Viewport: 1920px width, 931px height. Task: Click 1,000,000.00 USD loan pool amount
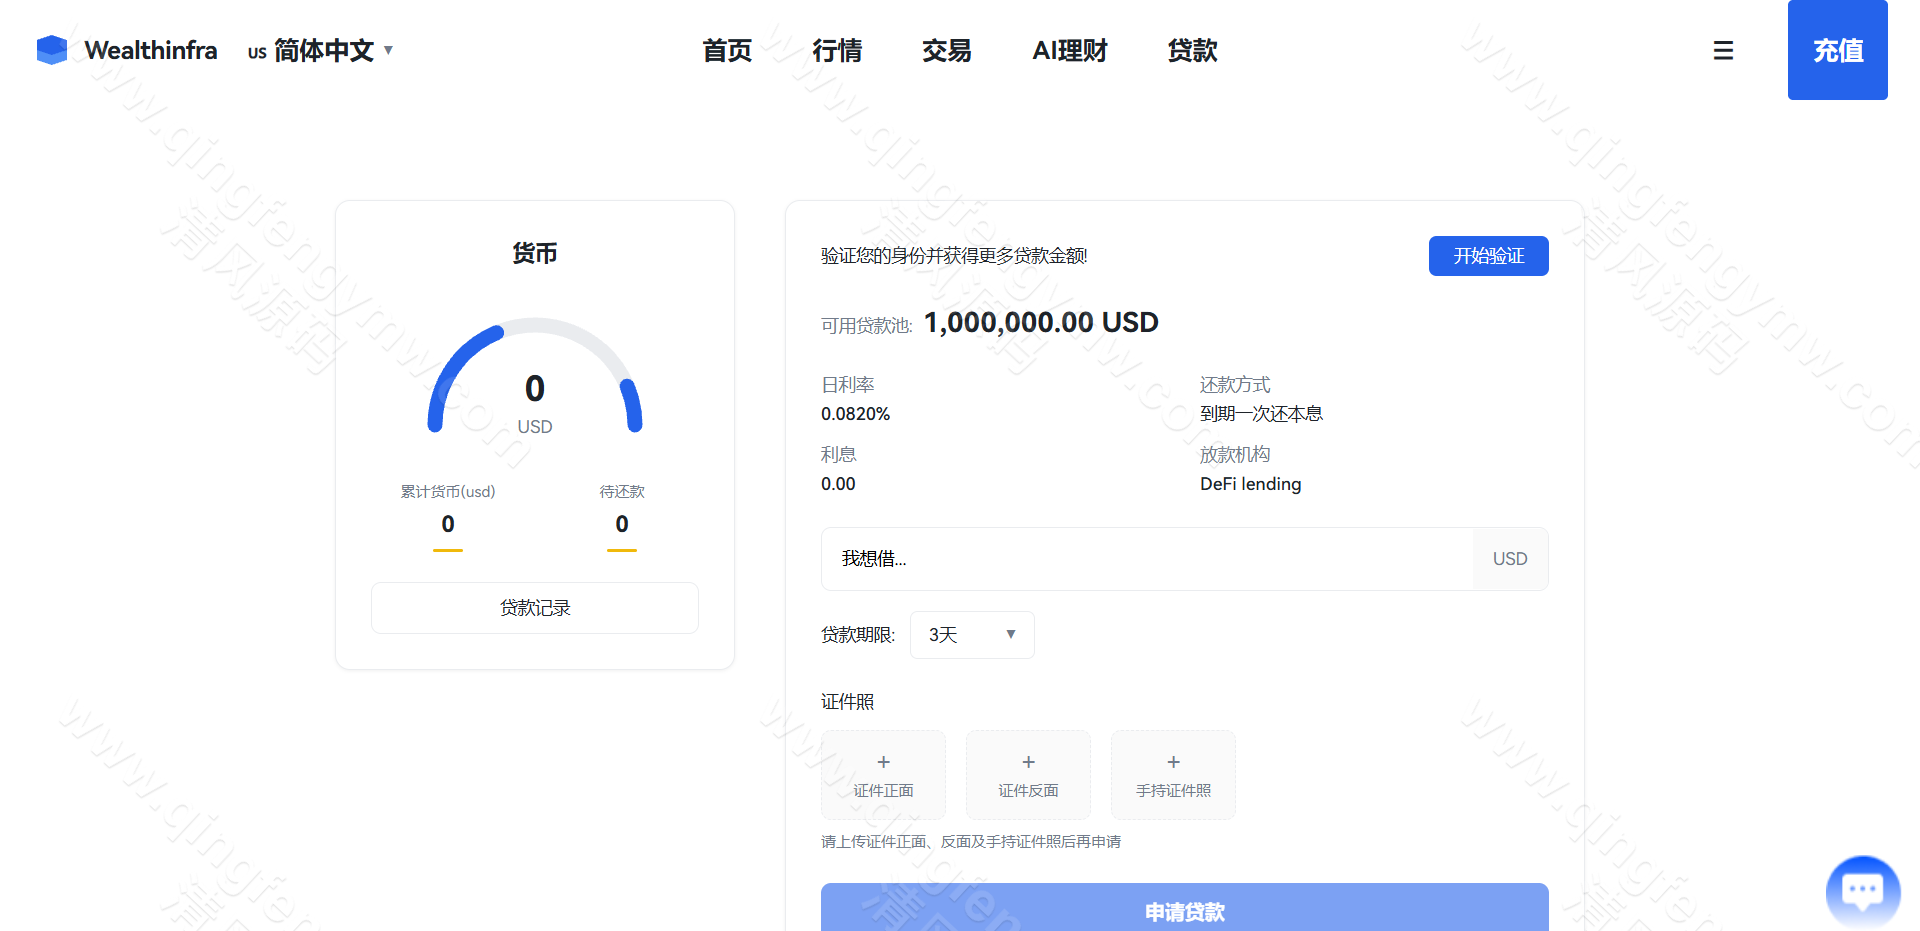click(x=1041, y=322)
